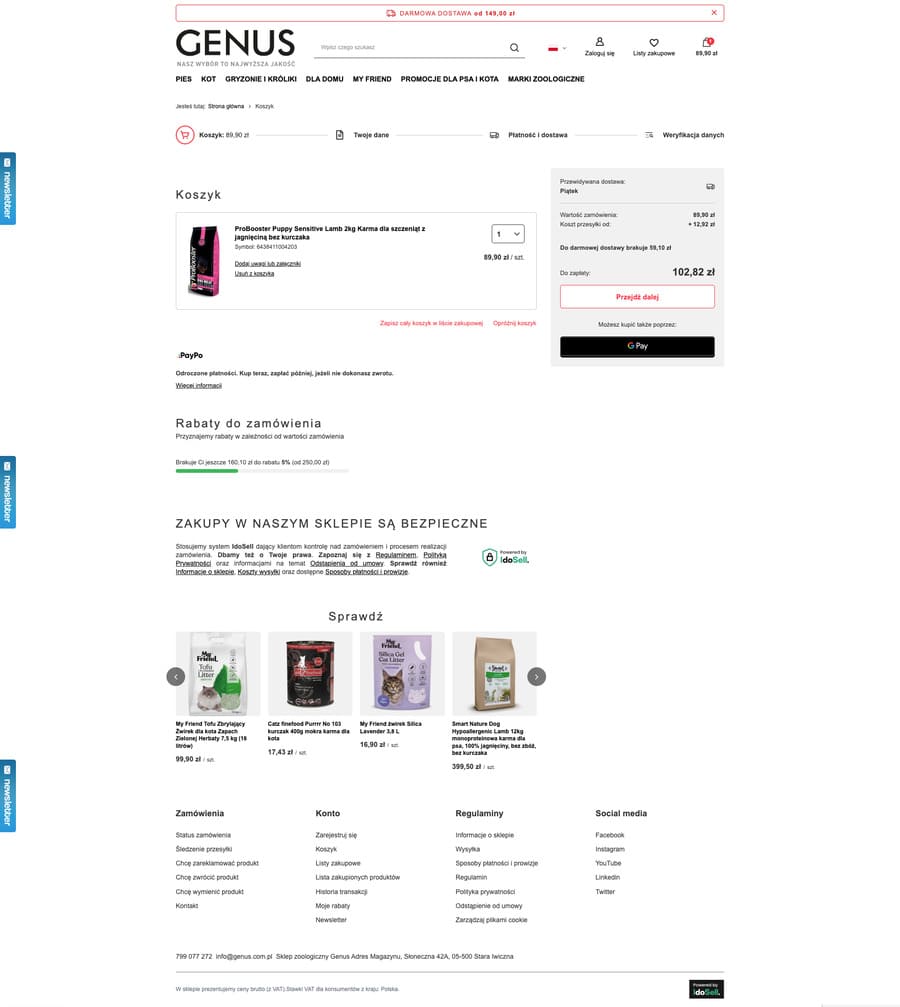Click the search magnifier icon

514,48
